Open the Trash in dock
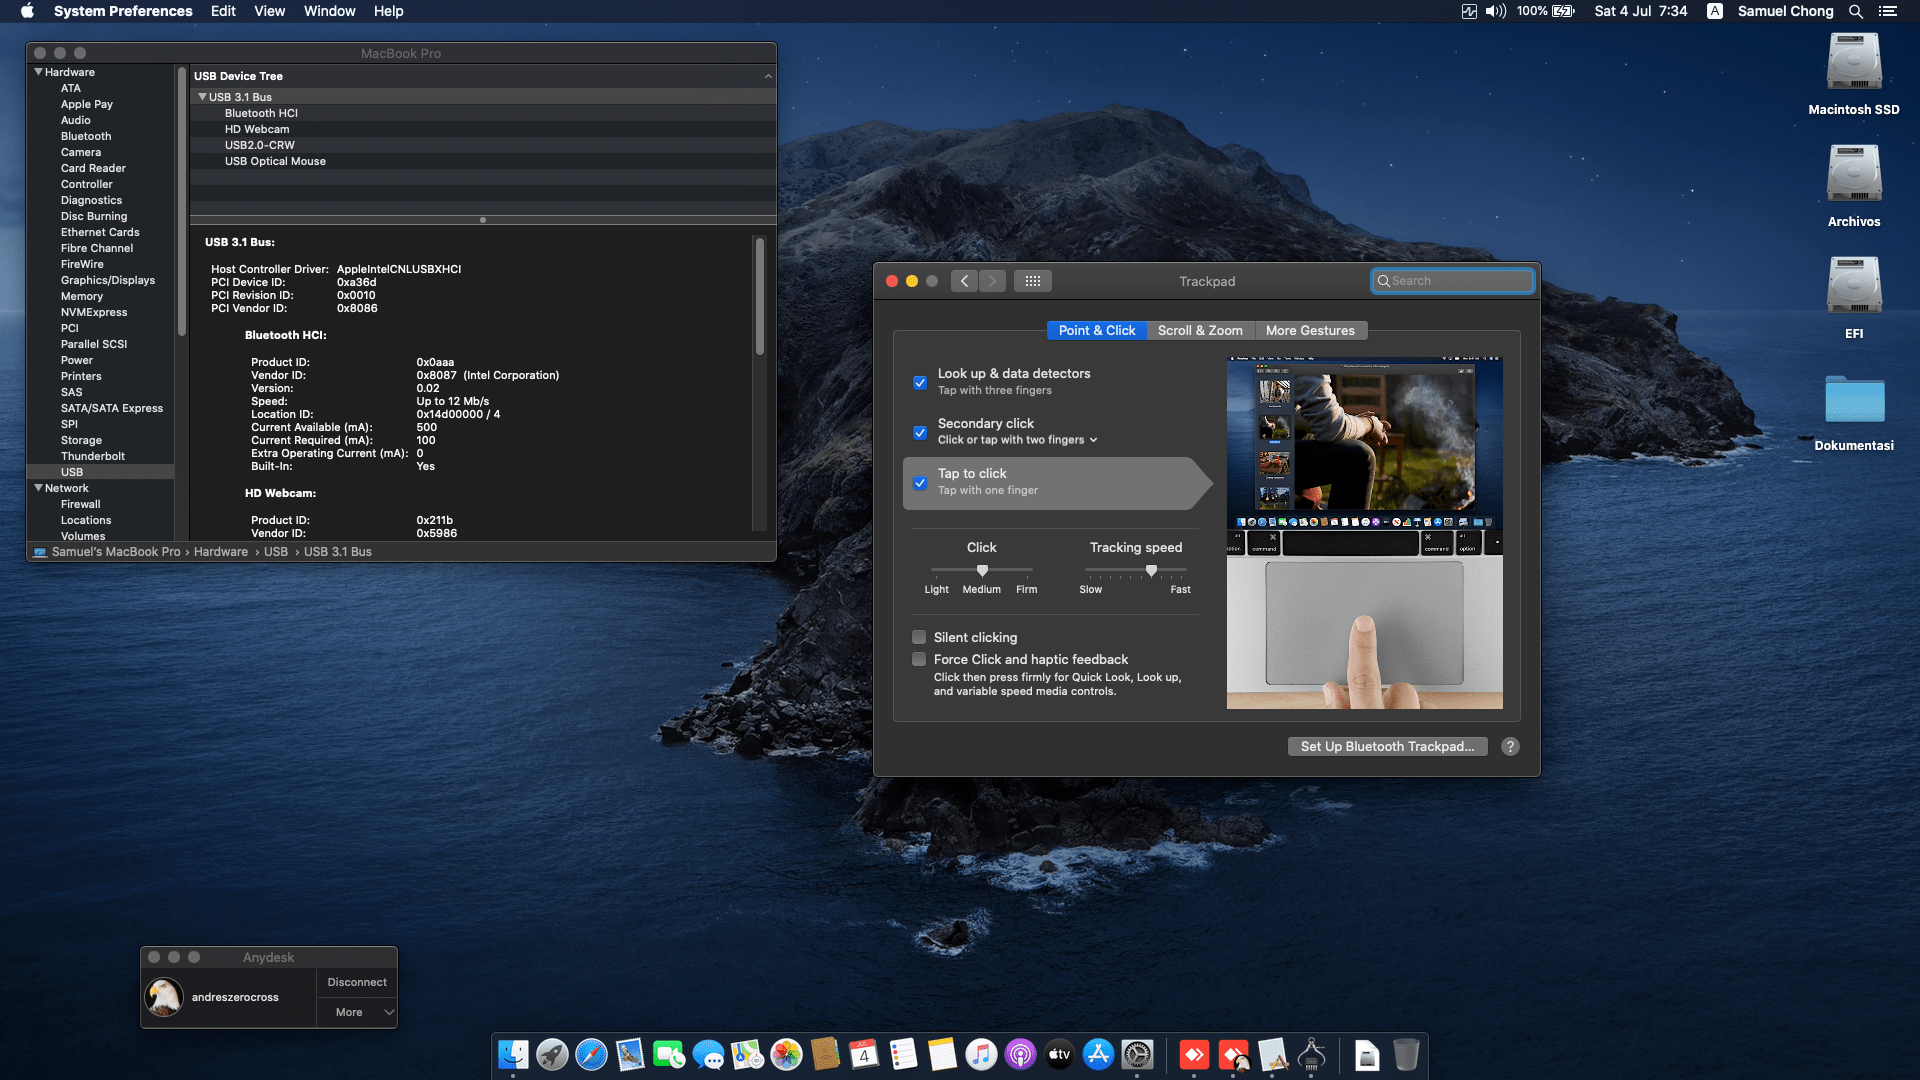 pyautogui.click(x=1406, y=1055)
